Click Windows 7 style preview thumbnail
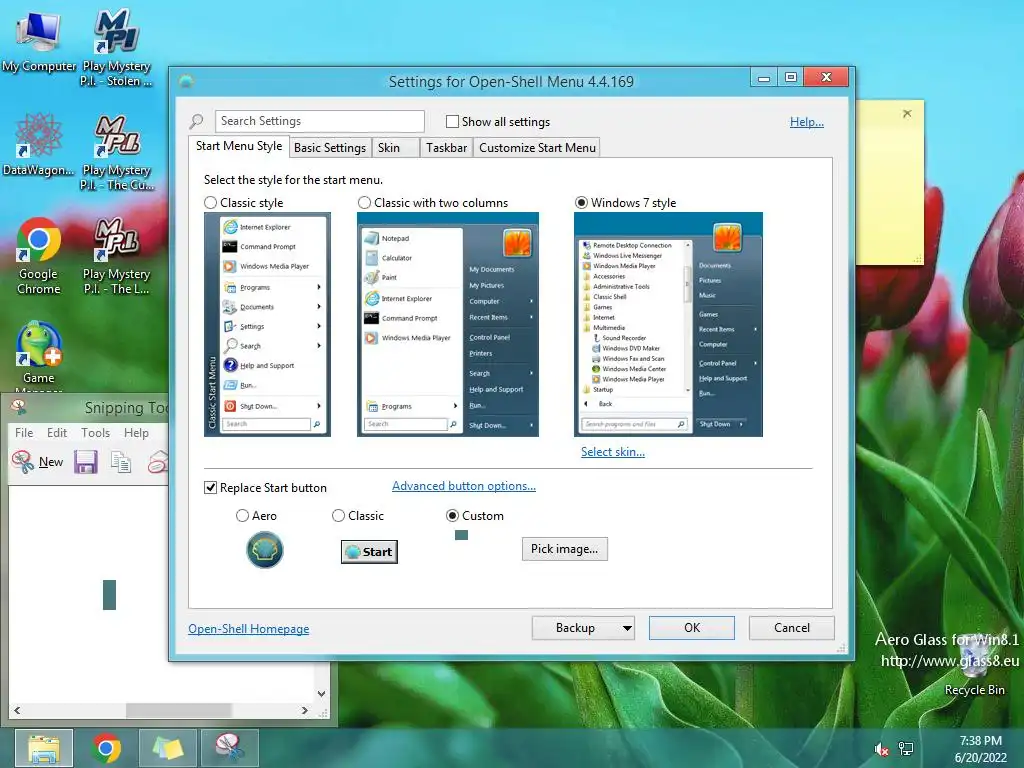1024x768 pixels. click(668, 325)
